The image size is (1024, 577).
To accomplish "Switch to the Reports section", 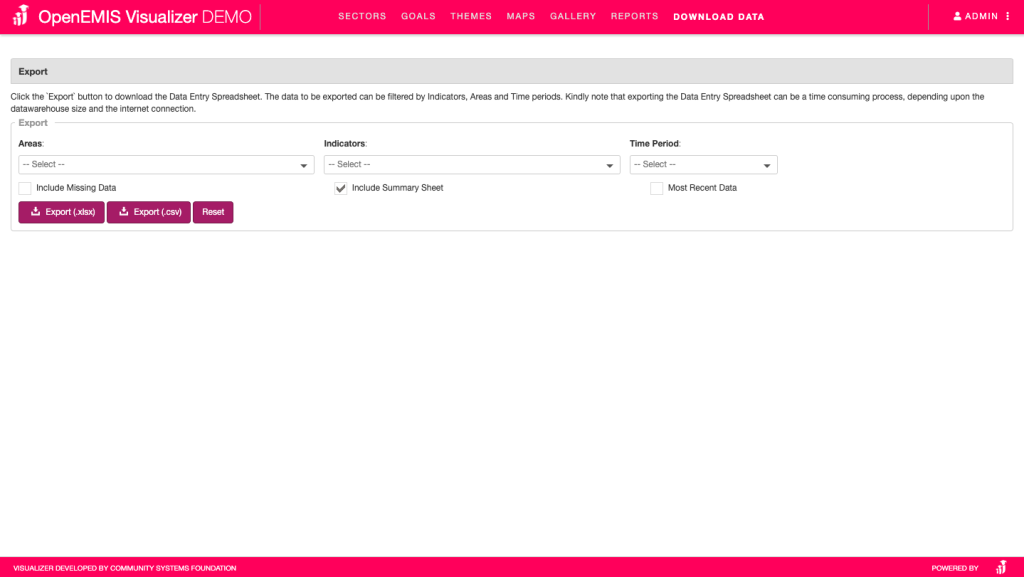I will (634, 17).
